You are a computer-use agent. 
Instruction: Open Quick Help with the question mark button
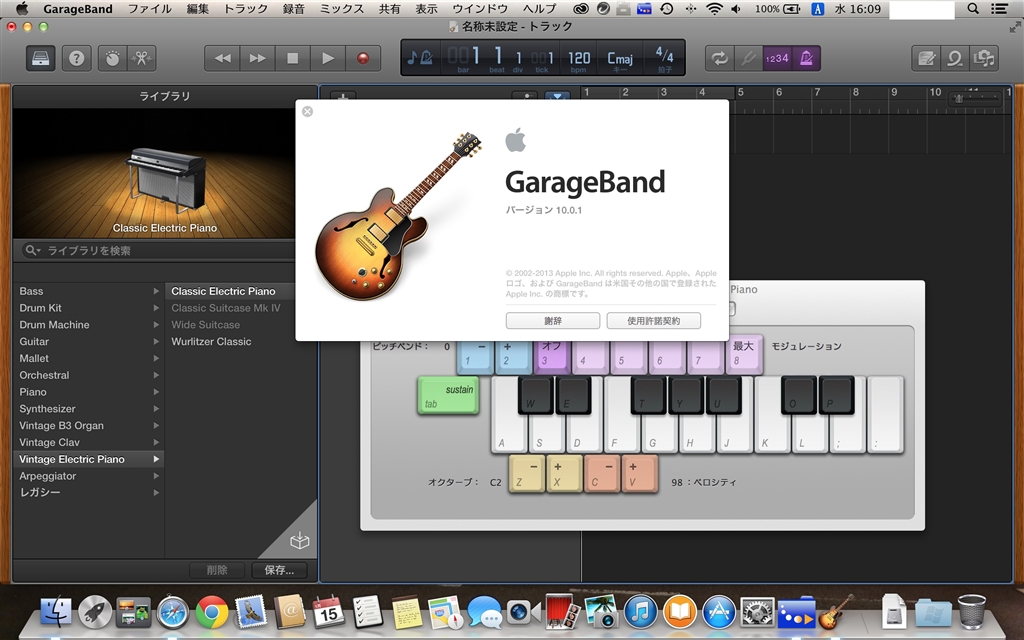(76, 58)
